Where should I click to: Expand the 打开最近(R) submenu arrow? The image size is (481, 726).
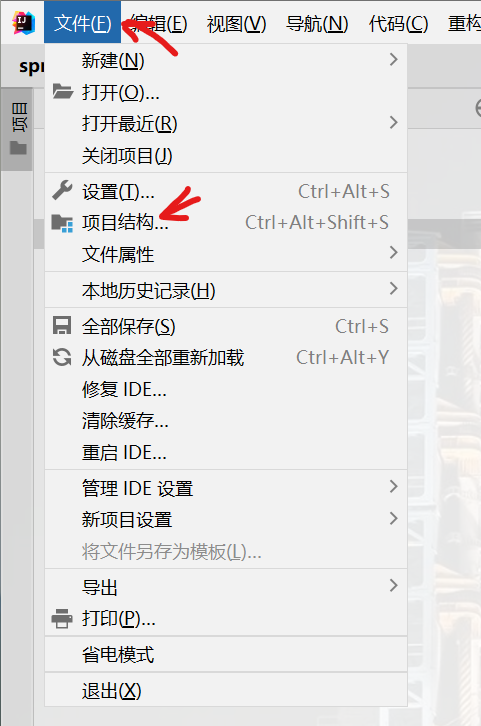[x=394, y=122]
